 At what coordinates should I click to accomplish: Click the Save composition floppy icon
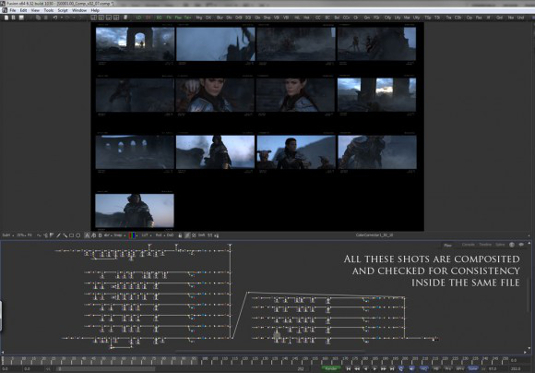[21, 17]
